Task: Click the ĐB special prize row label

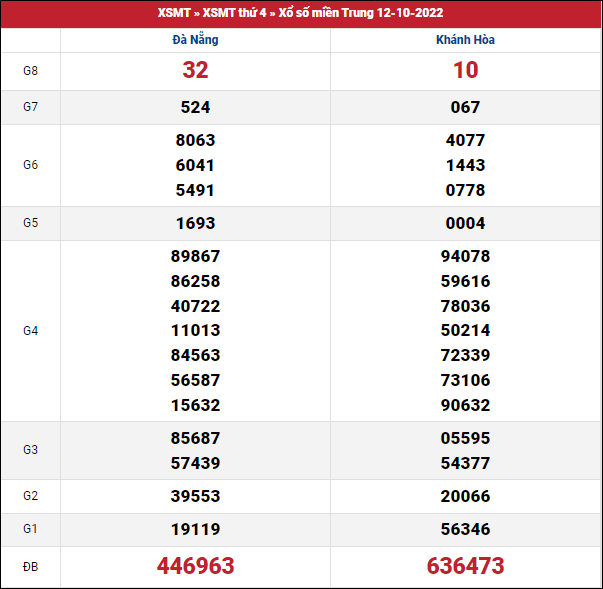Action: pyautogui.click(x=31, y=566)
